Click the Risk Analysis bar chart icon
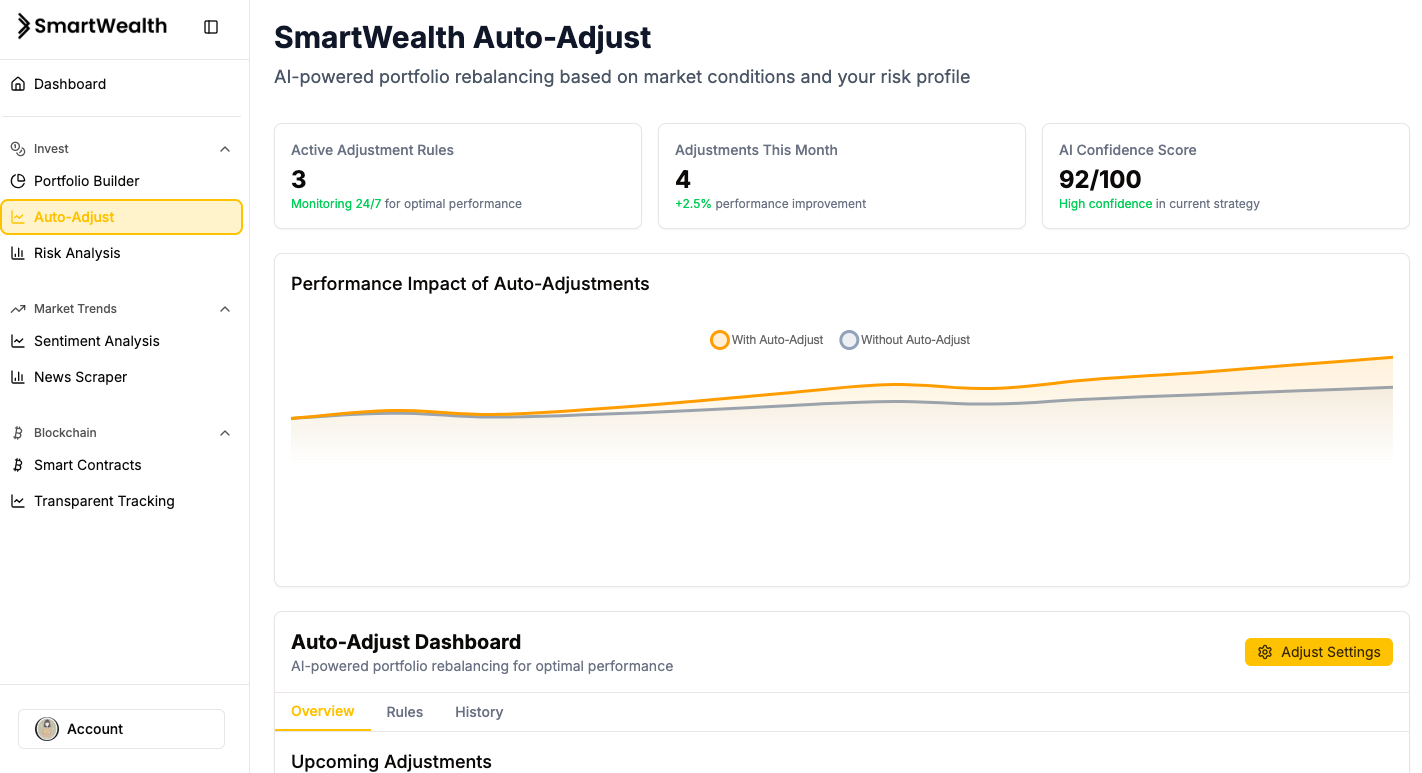This screenshot has height=773, width=1422. coord(18,253)
